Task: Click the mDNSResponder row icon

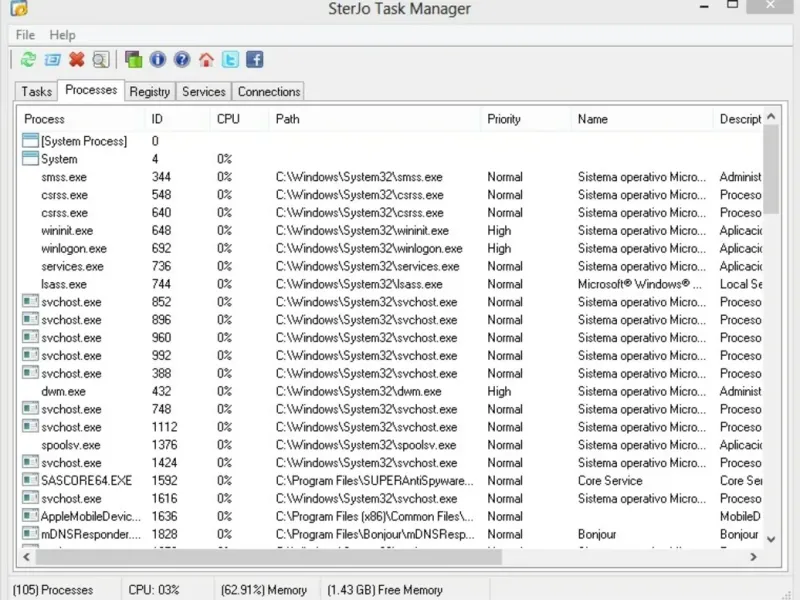Action: click(x=30, y=534)
